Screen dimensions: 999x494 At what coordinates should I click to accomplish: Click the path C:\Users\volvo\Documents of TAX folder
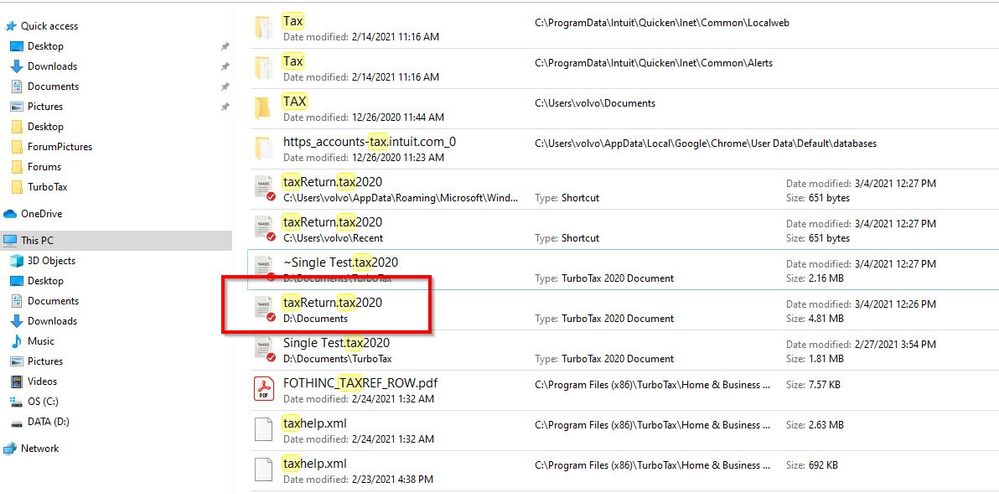(595, 103)
